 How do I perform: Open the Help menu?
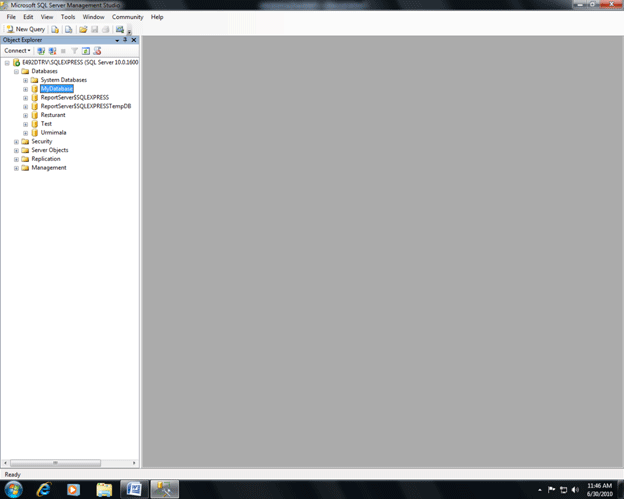(x=157, y=17)
